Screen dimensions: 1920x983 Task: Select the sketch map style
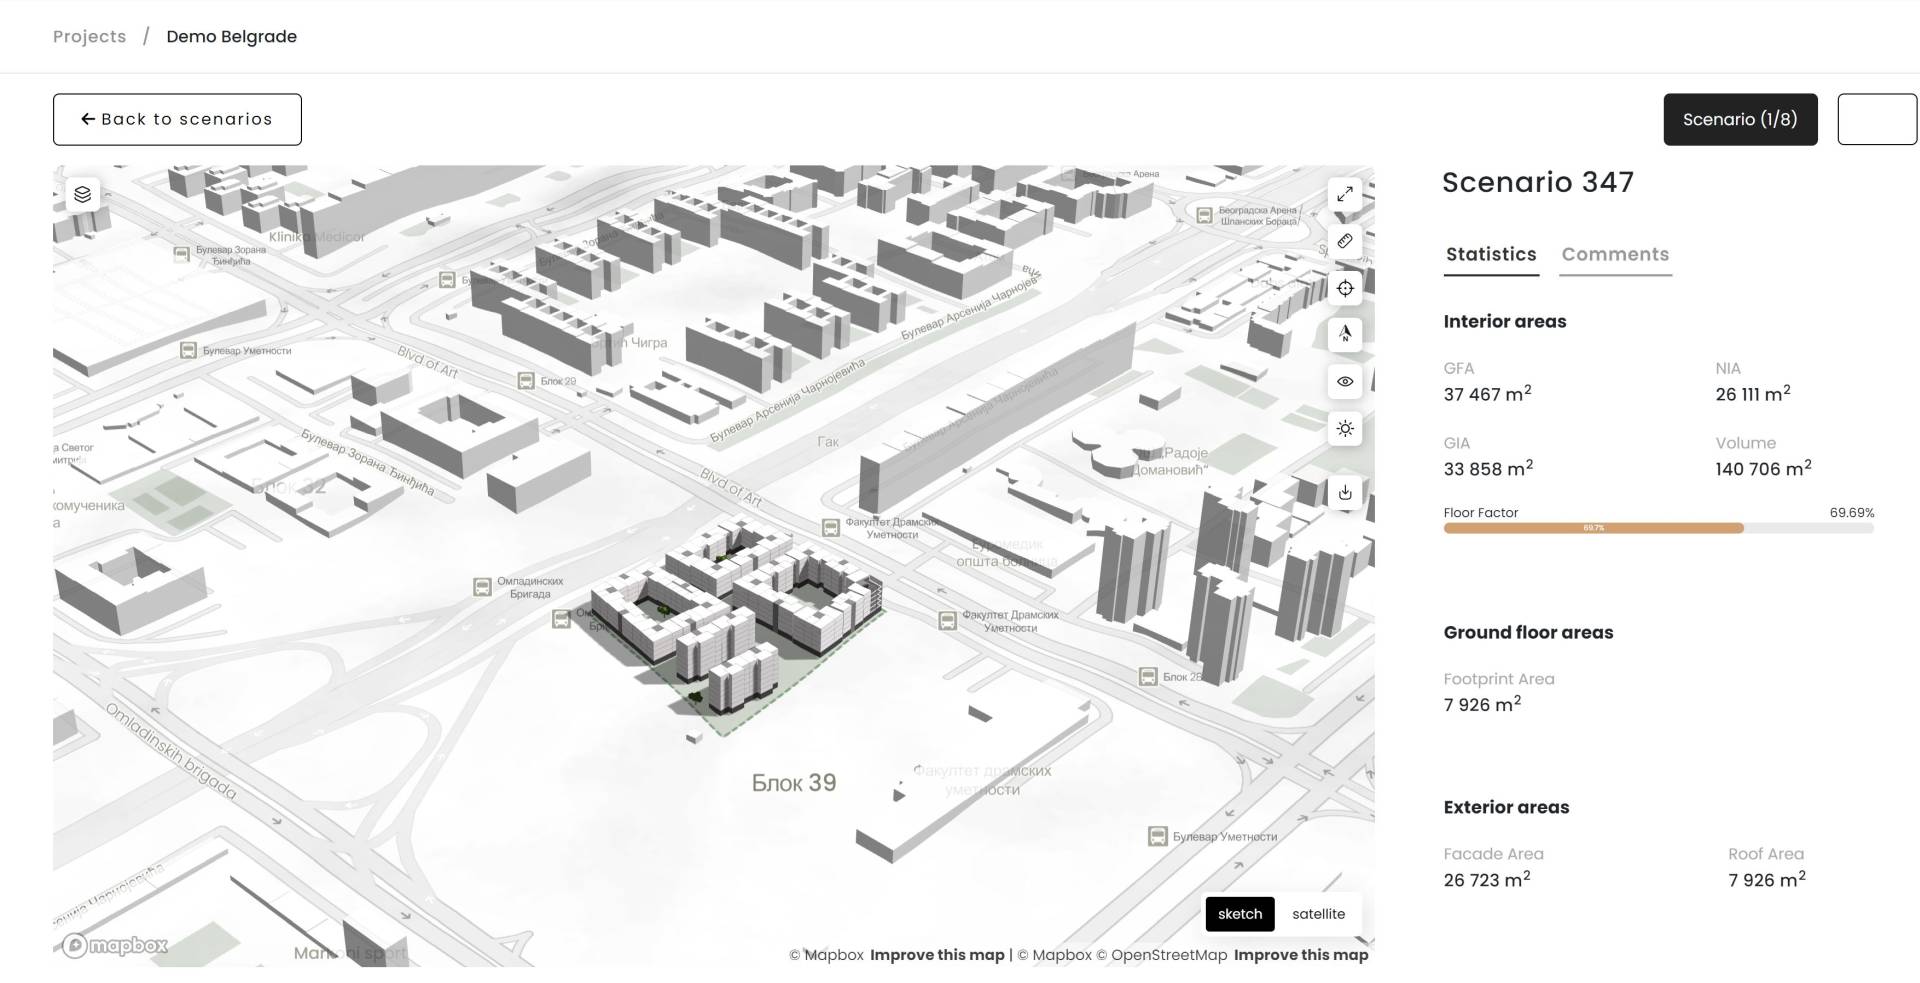coord(1239,914)
